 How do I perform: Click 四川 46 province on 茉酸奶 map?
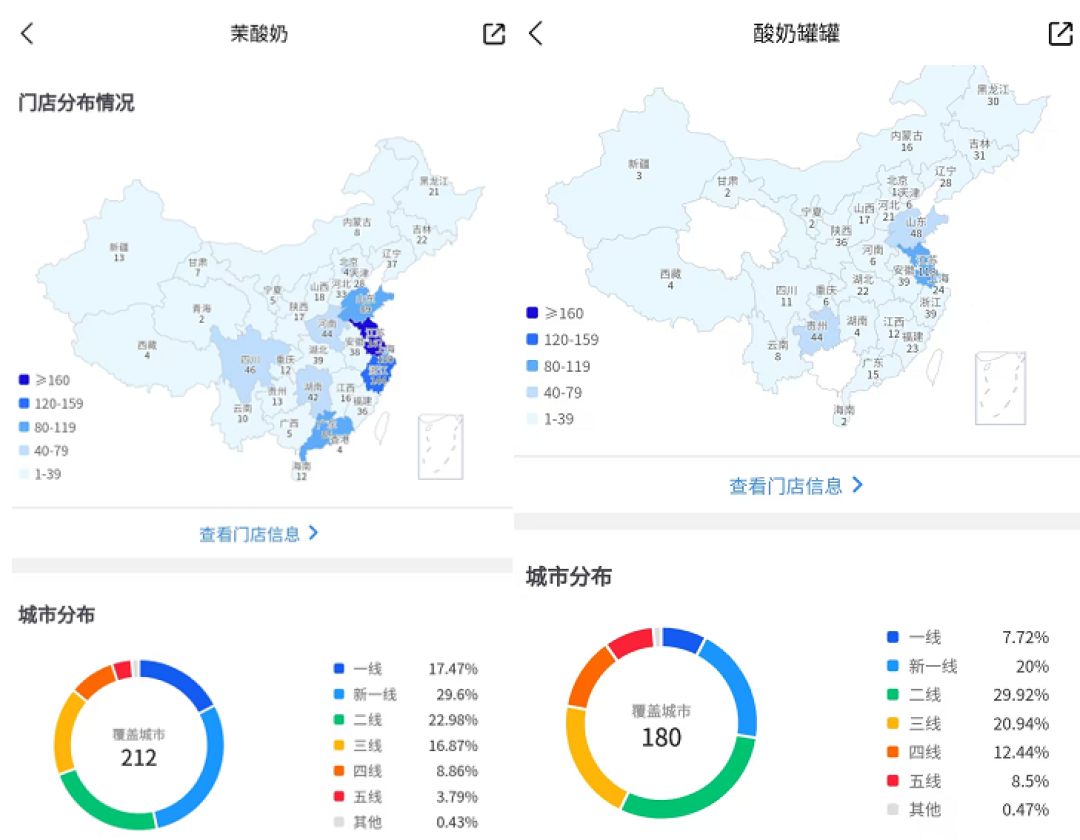click(x=249, y=364)
